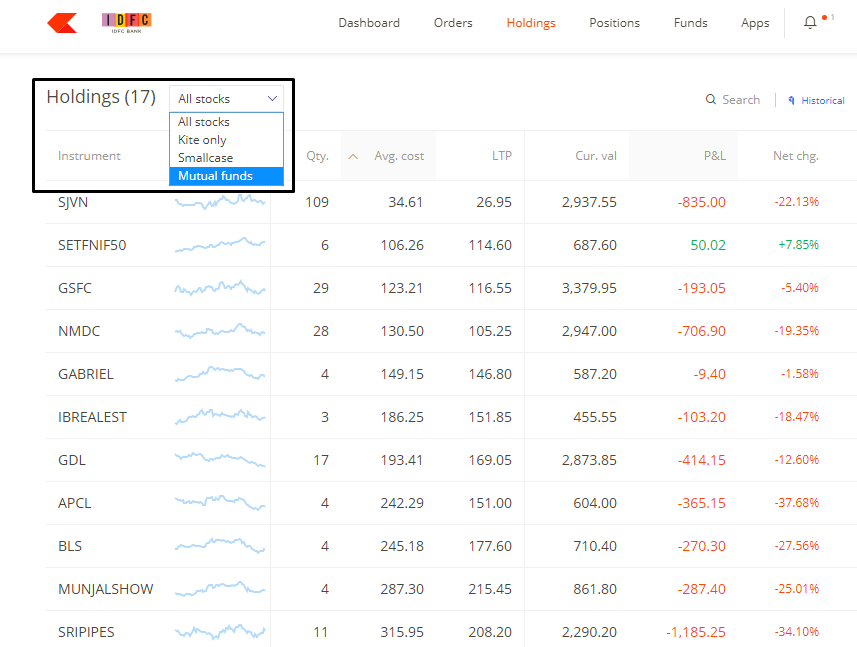Click the SJVN sparkline chart
This screenshot has height=647, width=857.
pyautogui.click(x=220, y=202)
